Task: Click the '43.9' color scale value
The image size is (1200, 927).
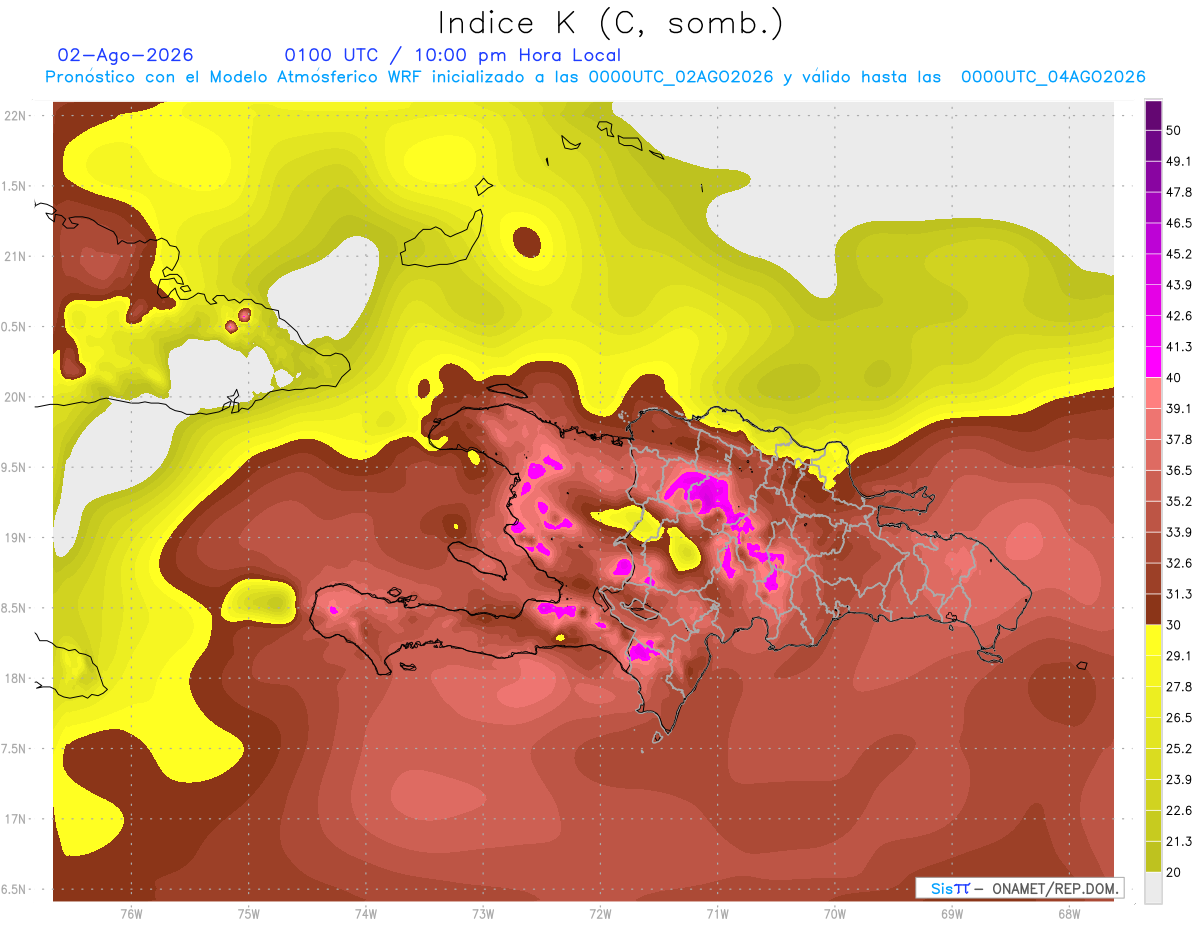Action: click(x=1179, y=285)
